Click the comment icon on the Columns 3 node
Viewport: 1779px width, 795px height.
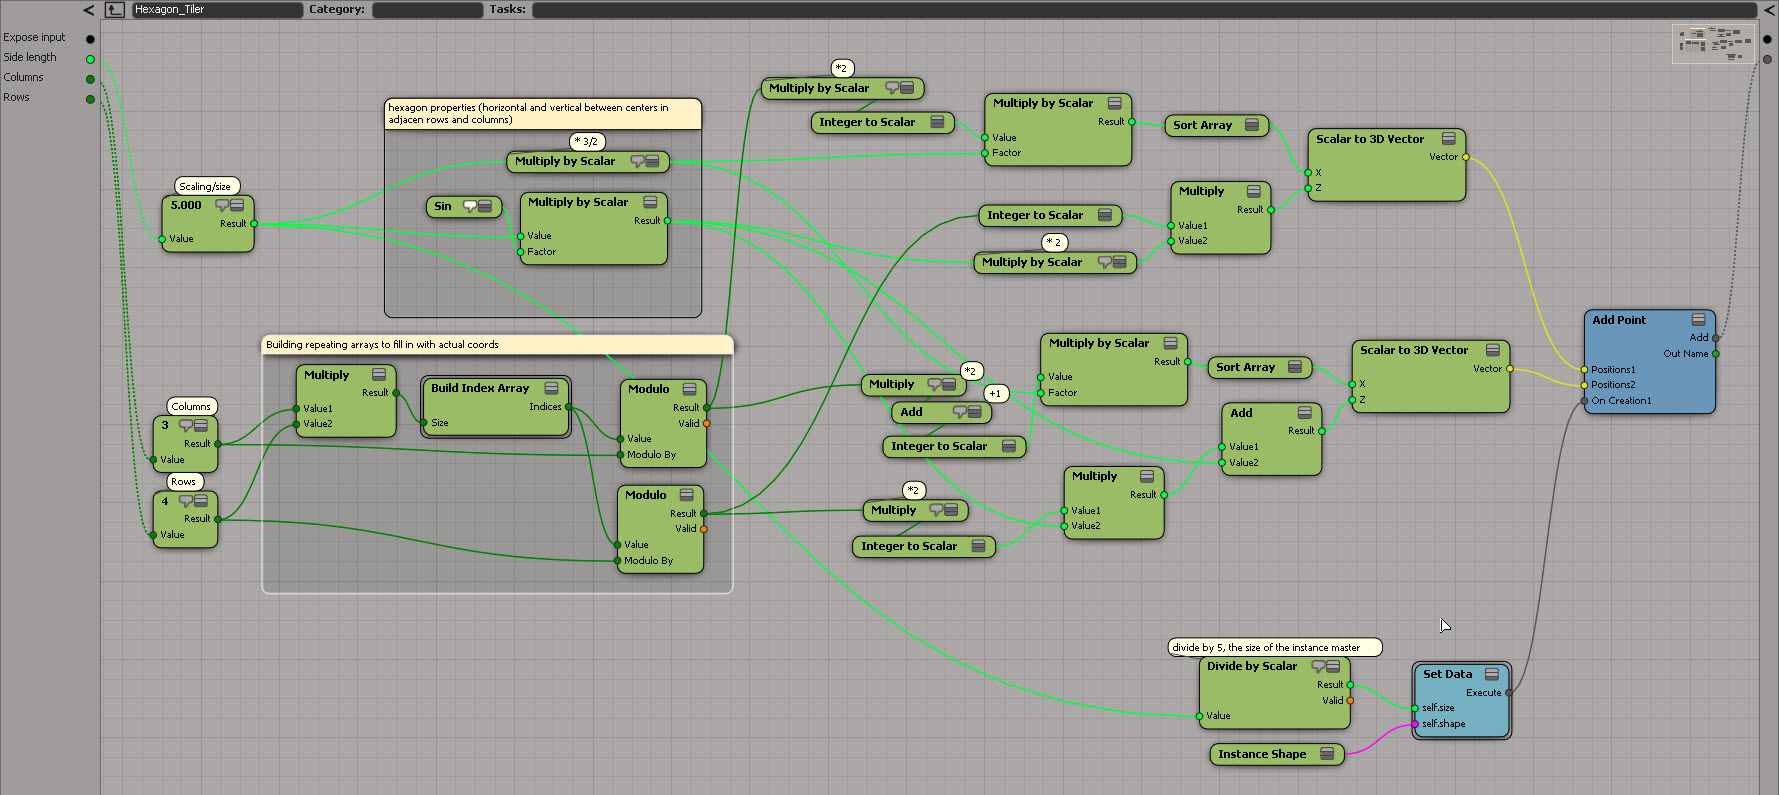pos(185,425)
